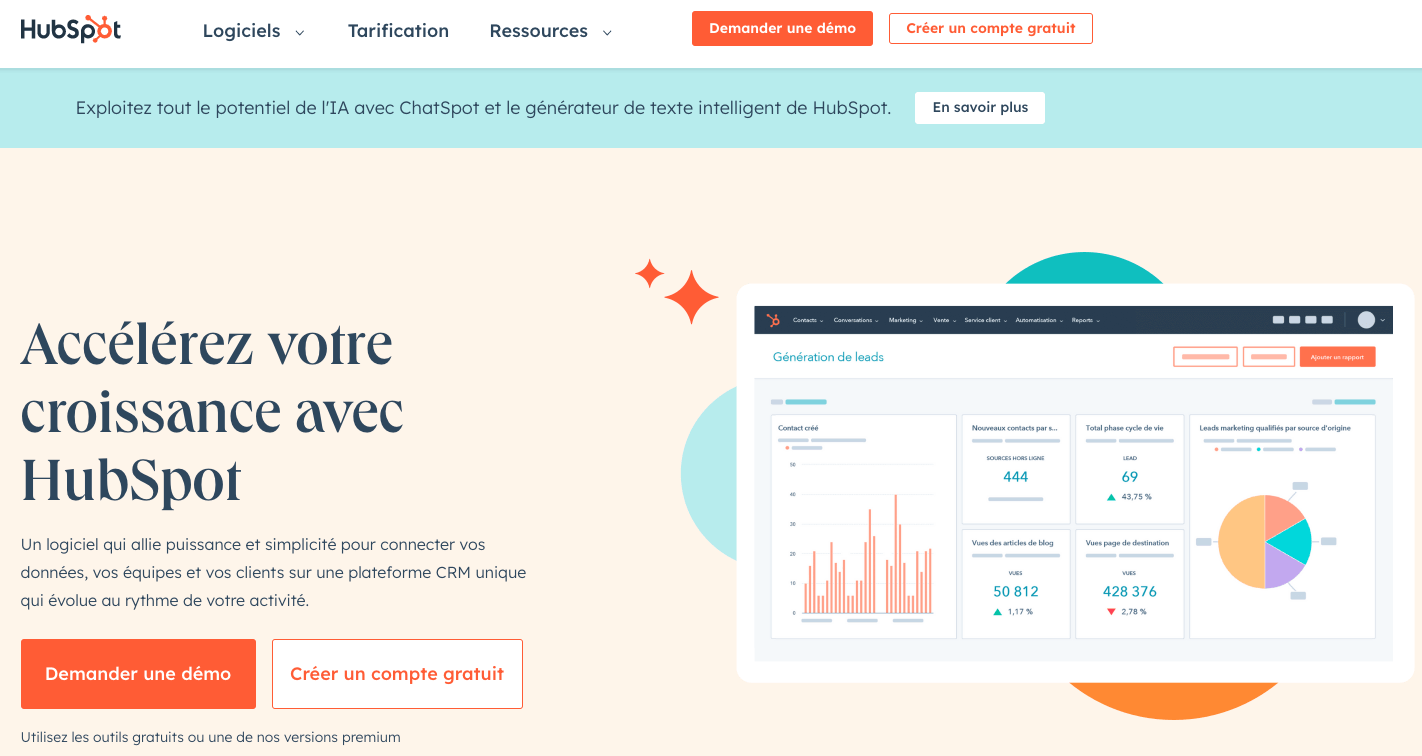Open Marketing menu in dashboard preview
The width and height of the screenshot is (1422, 756).
tap(906, 320)
